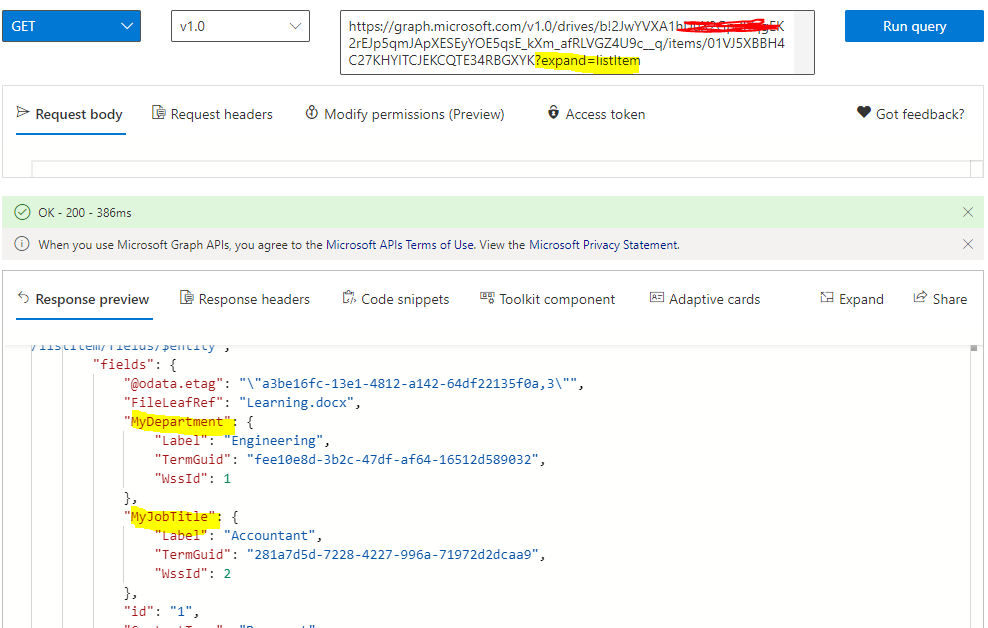The width and height of the screenshot is (988, 628).
Task: Open the Code snippets tab
Action: coord(396,299)
